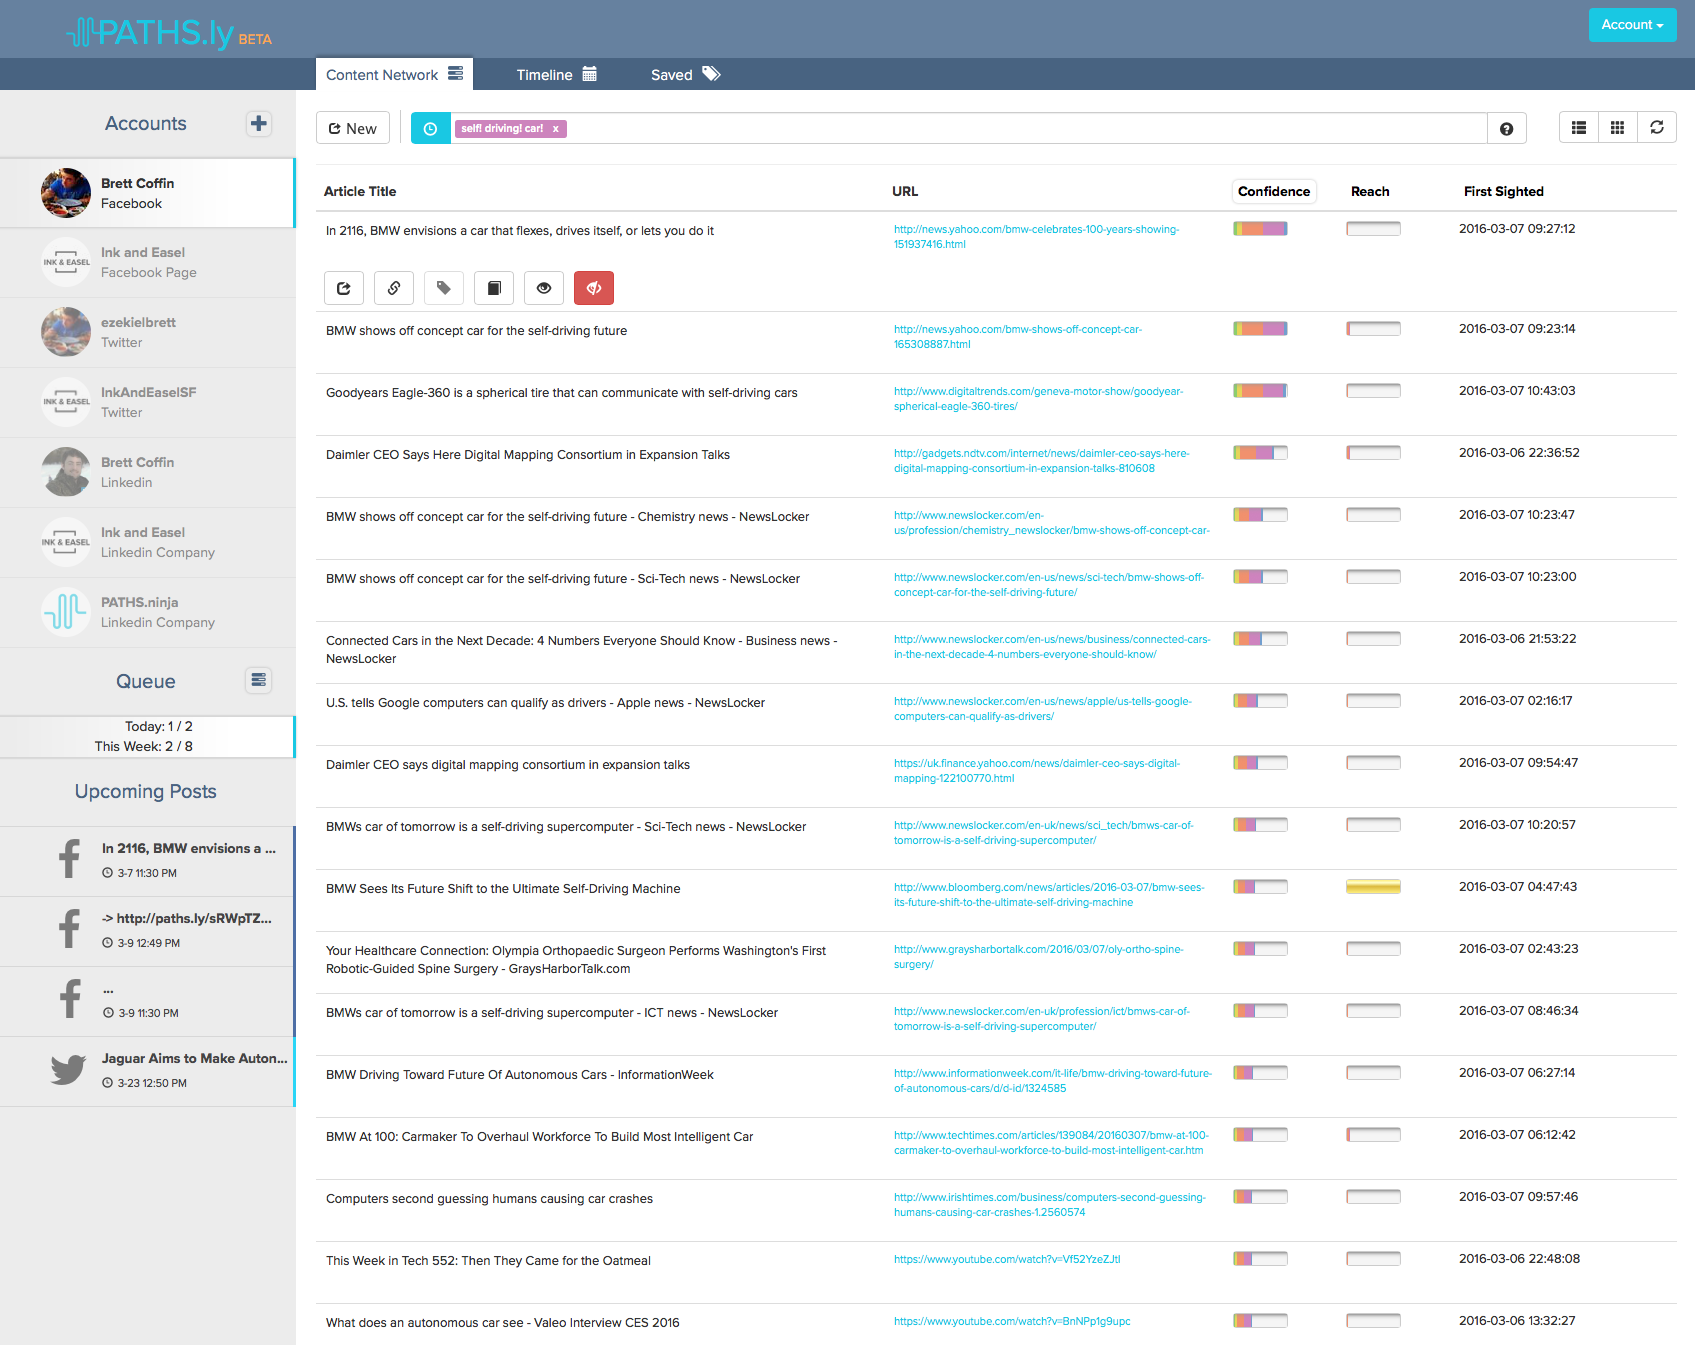Open the informationweek BMW driving URL

coord(1052,1080)
